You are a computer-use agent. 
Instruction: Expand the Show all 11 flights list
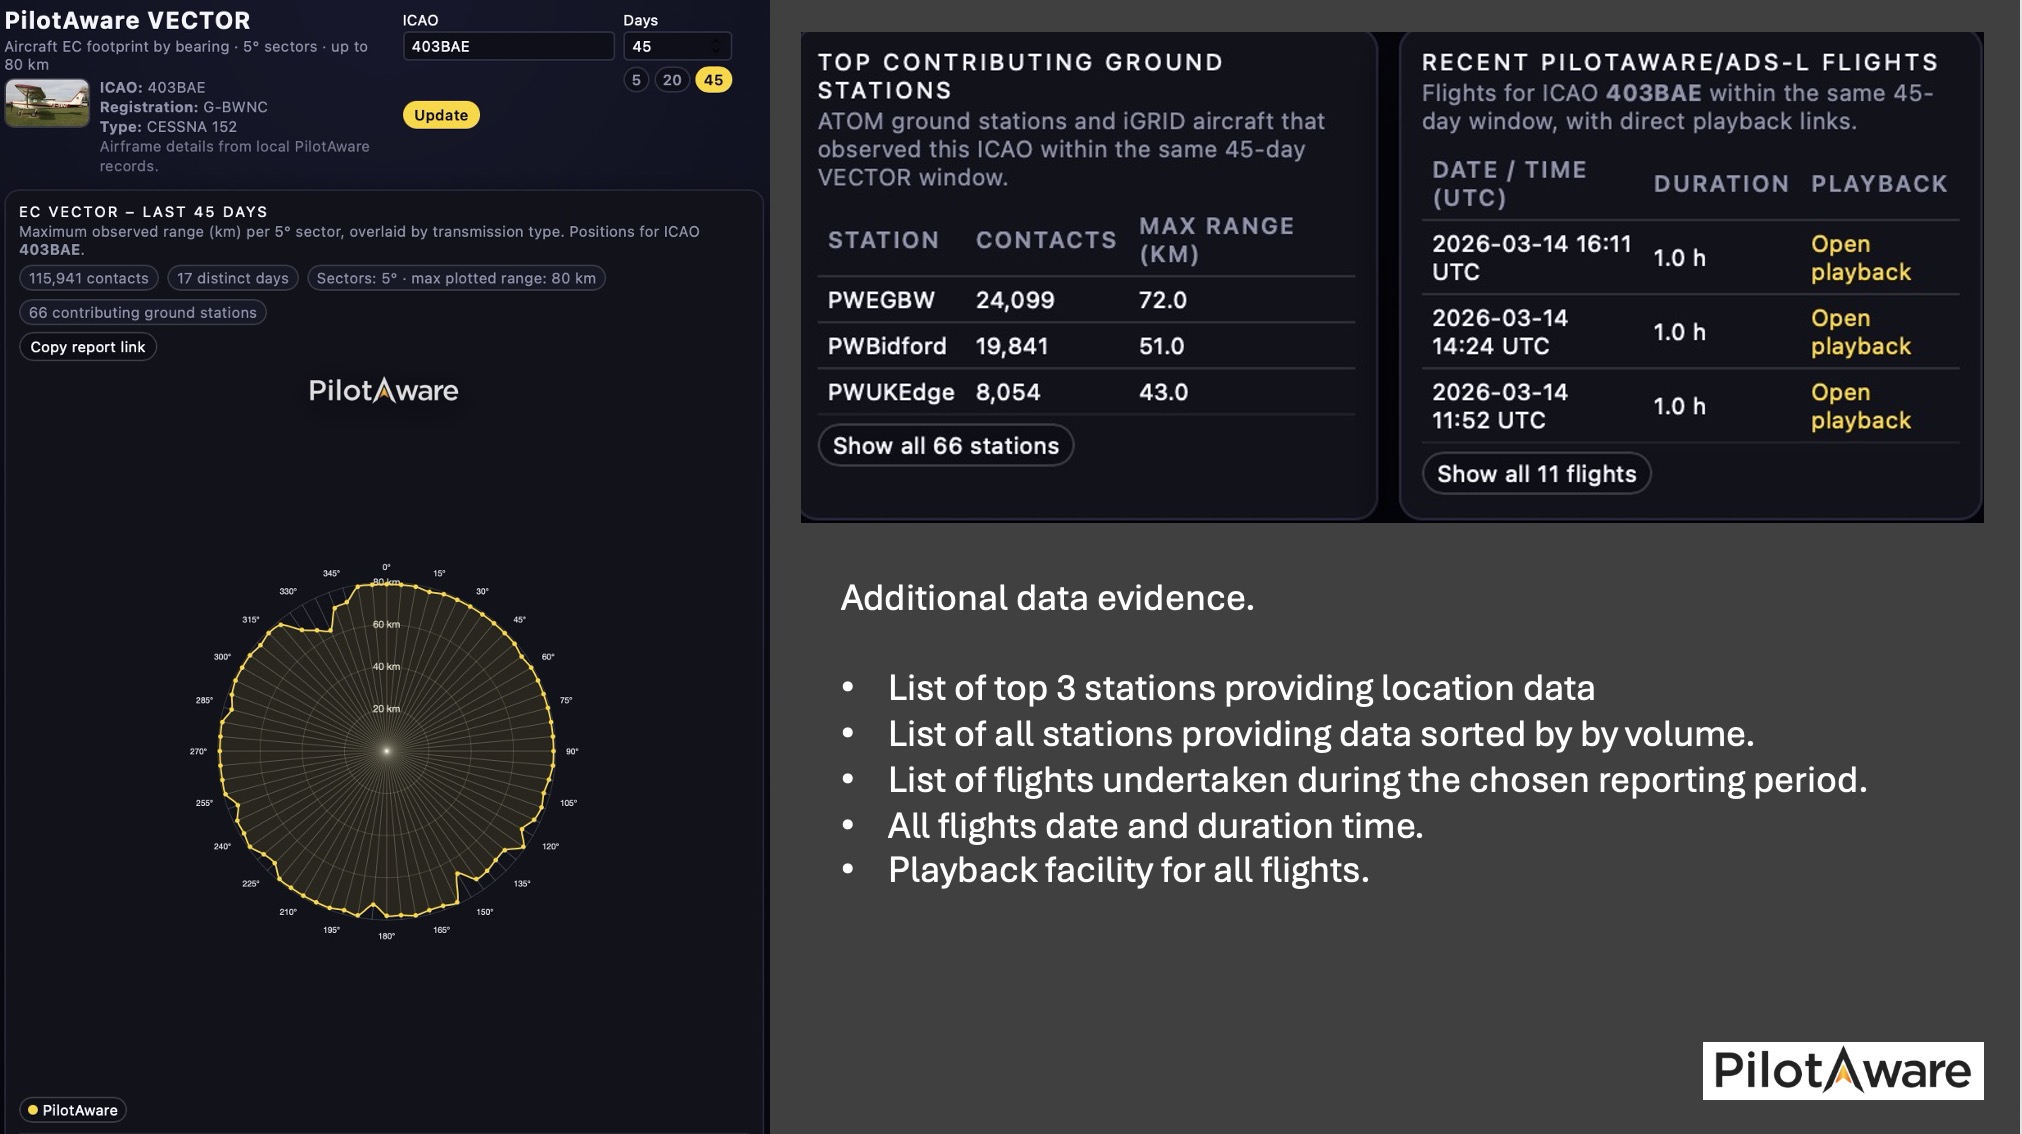[x=1536, y=474]
